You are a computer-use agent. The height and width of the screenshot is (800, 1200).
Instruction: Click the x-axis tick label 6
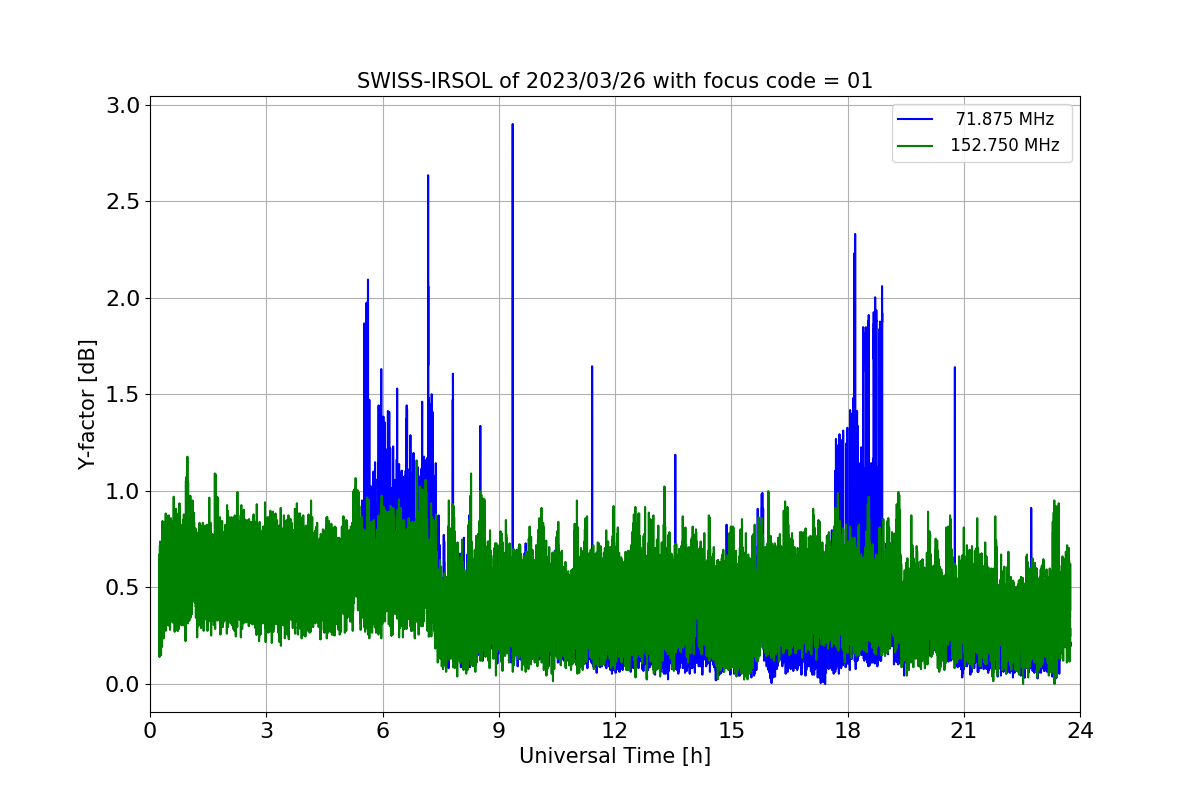(382, 730)
